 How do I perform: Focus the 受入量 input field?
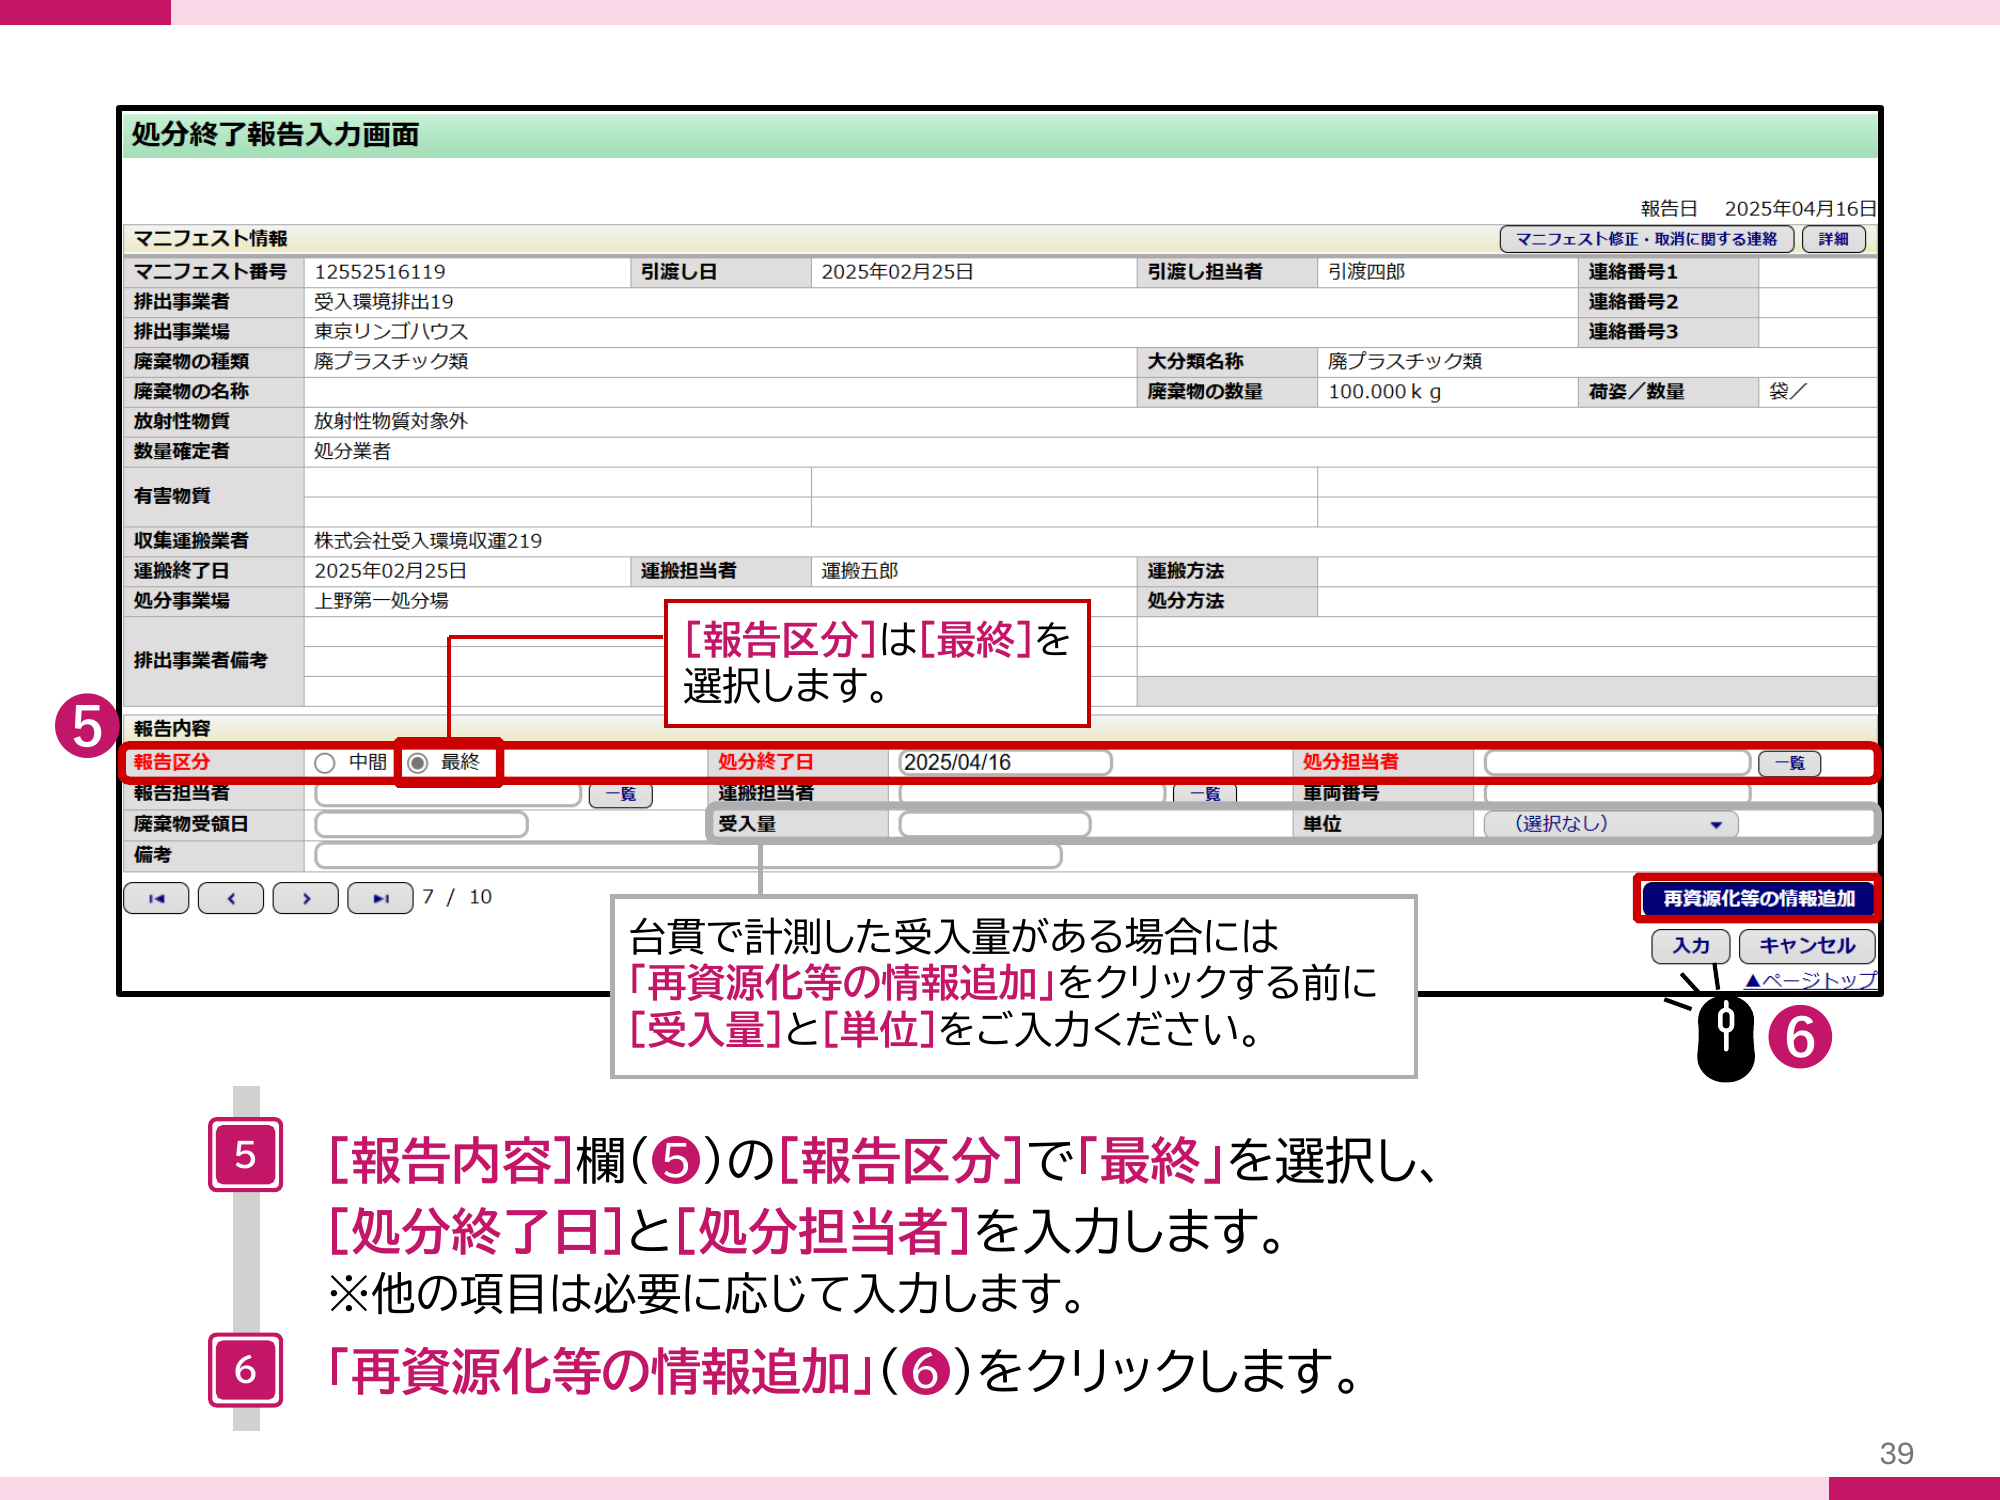[994, 824]
